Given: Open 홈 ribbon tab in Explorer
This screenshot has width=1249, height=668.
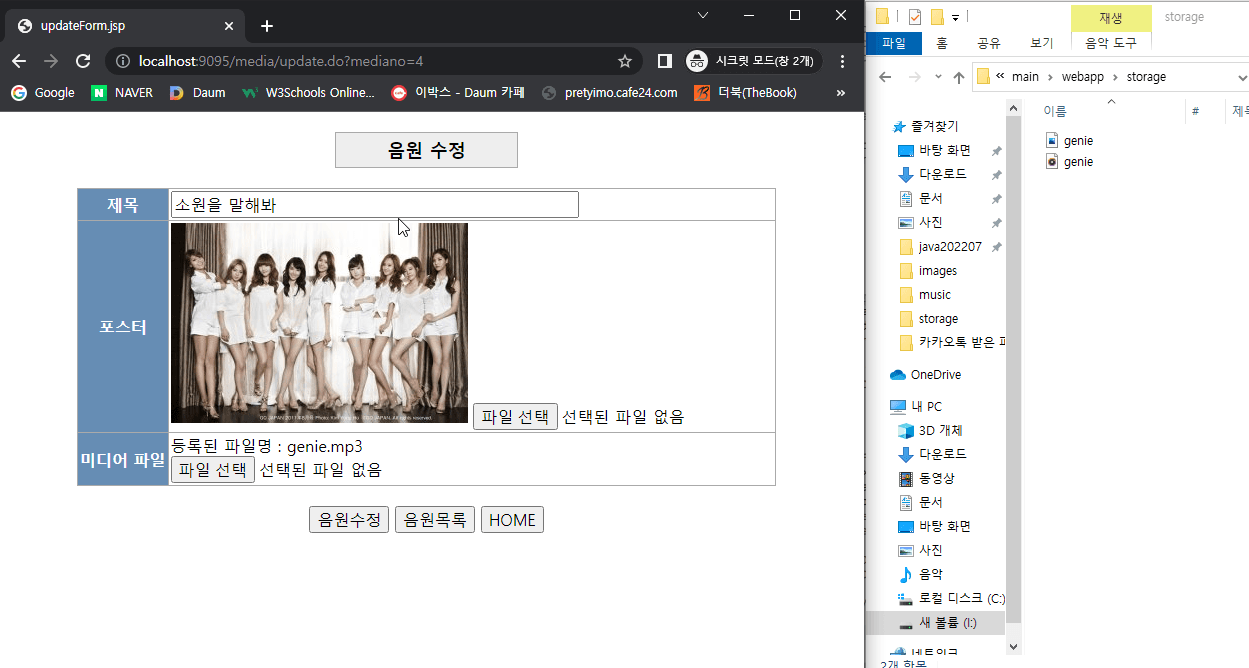Looking at the screenshot, I should pos(942,43).
